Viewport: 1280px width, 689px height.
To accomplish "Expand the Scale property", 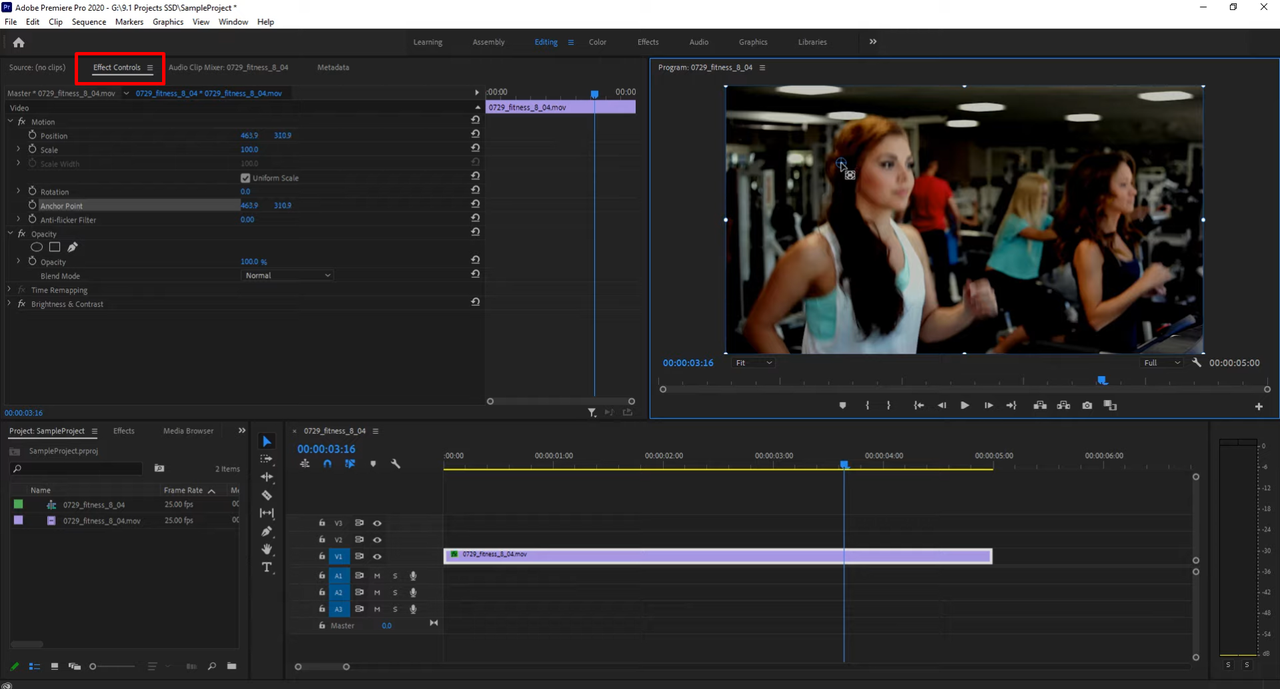I will pyautogui.click(x=18, y=149).
